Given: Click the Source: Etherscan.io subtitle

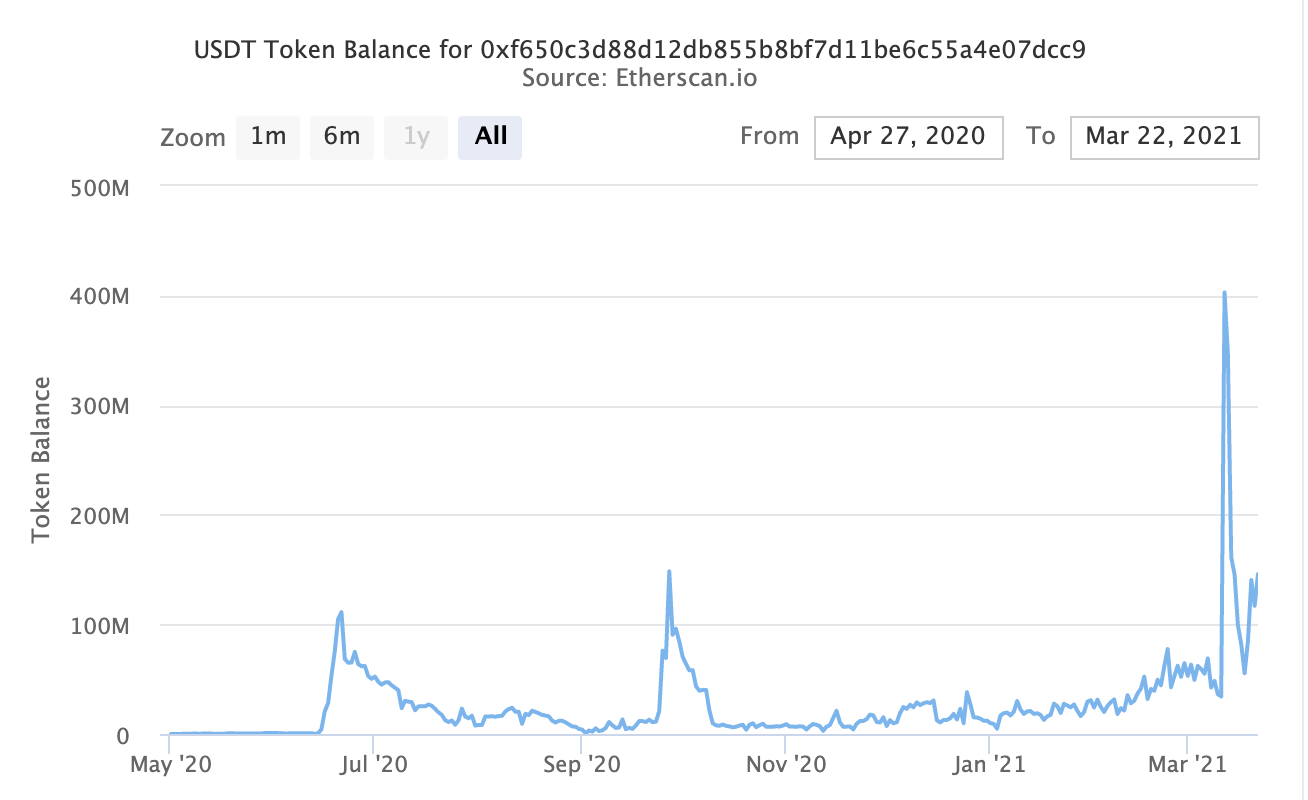Looking at the screenshot, I should click(x=640, y=78).
